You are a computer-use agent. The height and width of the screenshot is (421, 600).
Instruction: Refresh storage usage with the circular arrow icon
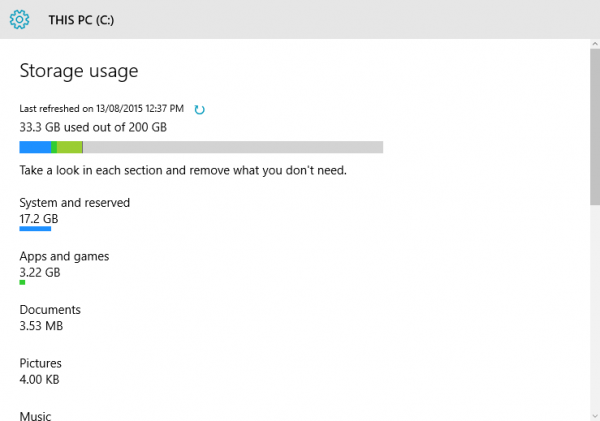[x=199, y=109]
